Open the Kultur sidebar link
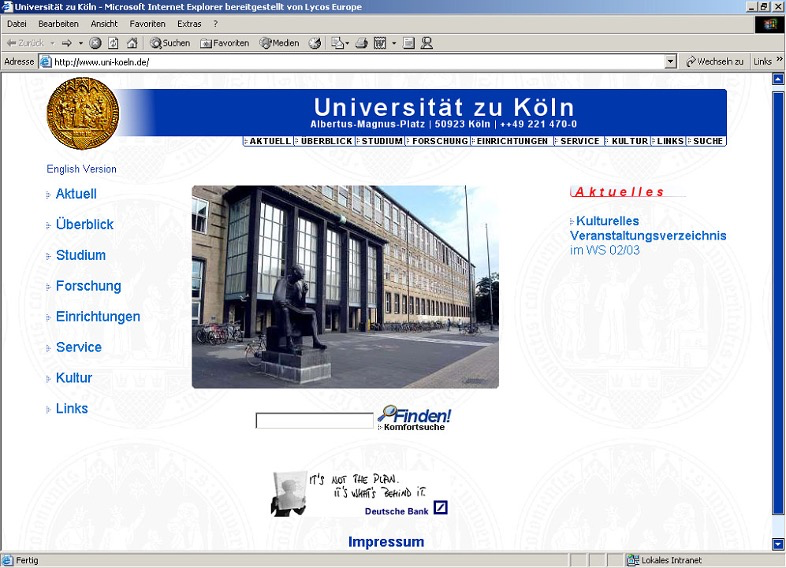This screenshot has width=786, height=568. [x=74, y=378]
